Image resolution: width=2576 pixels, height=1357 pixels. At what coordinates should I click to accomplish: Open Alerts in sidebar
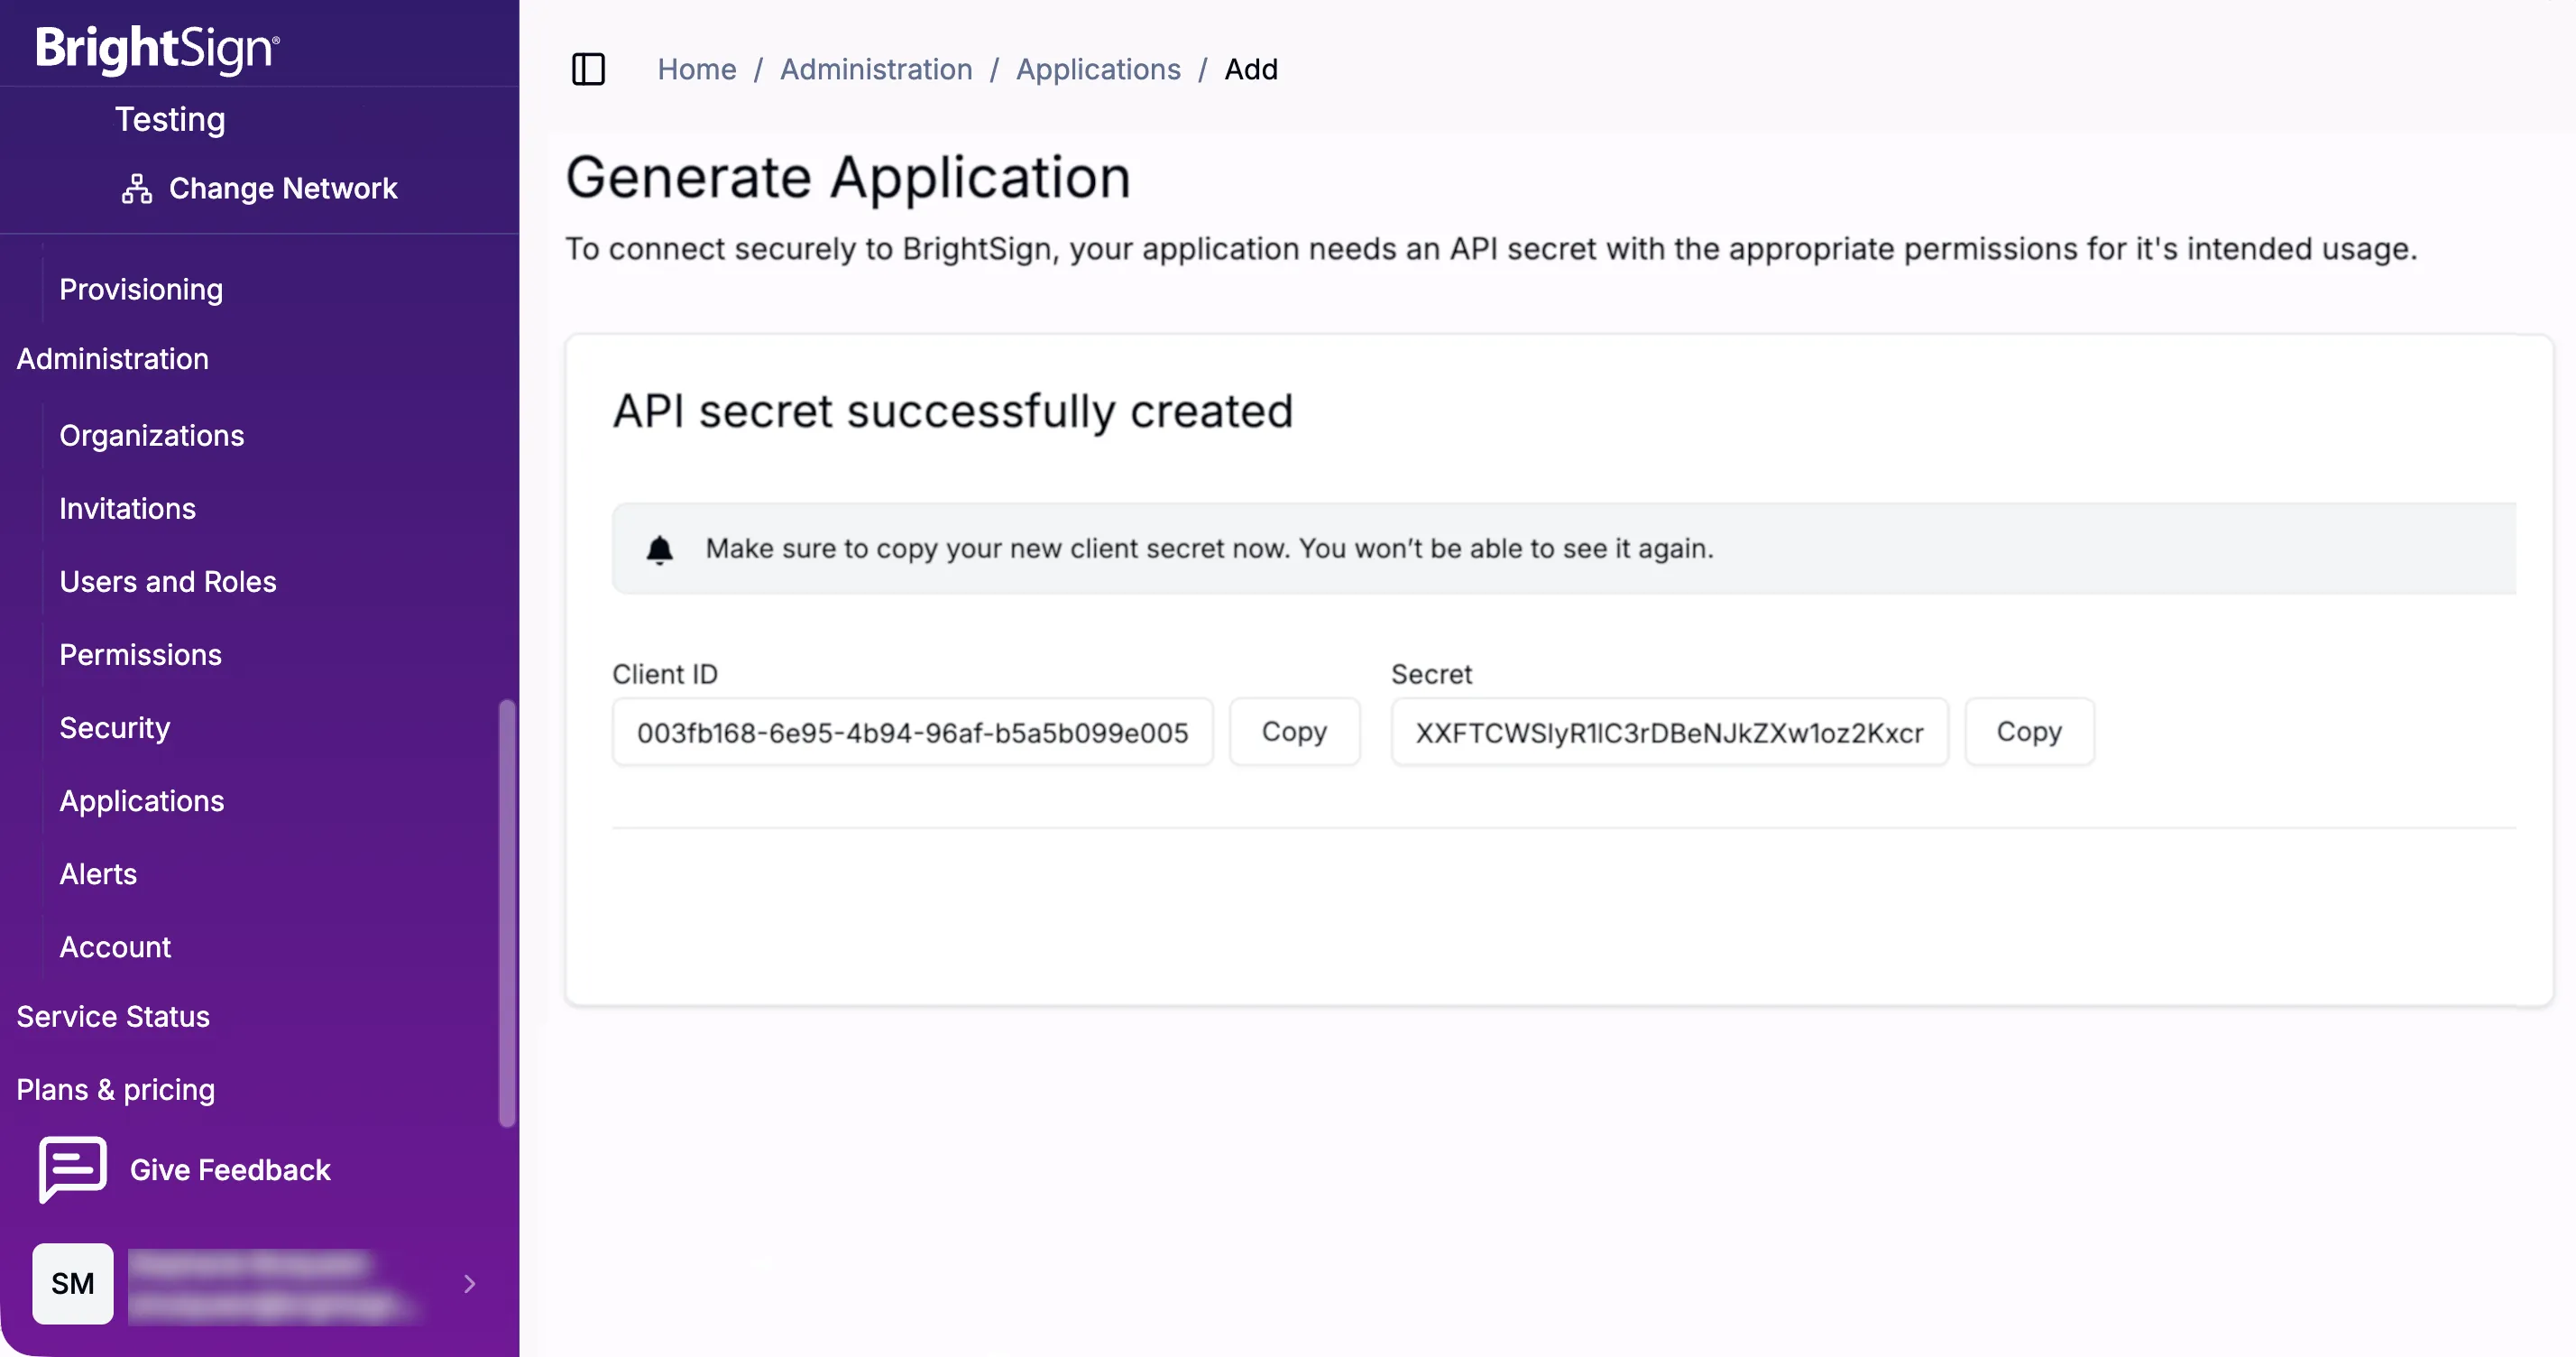click(98, 873)
